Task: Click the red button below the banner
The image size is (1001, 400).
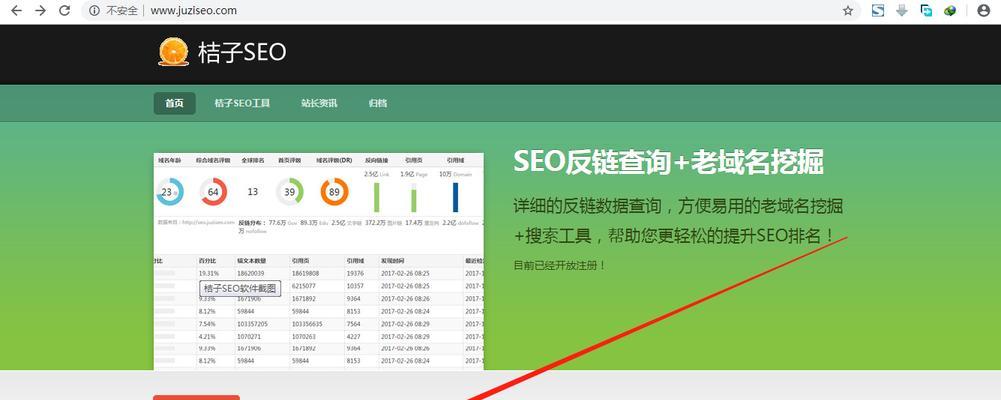Action: click(197, 397)
